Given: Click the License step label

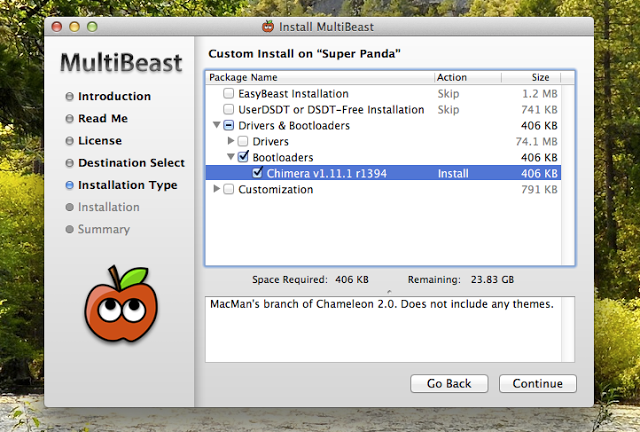Looking at the screenshot, I should pyautogui.click(x=100, y=140).
